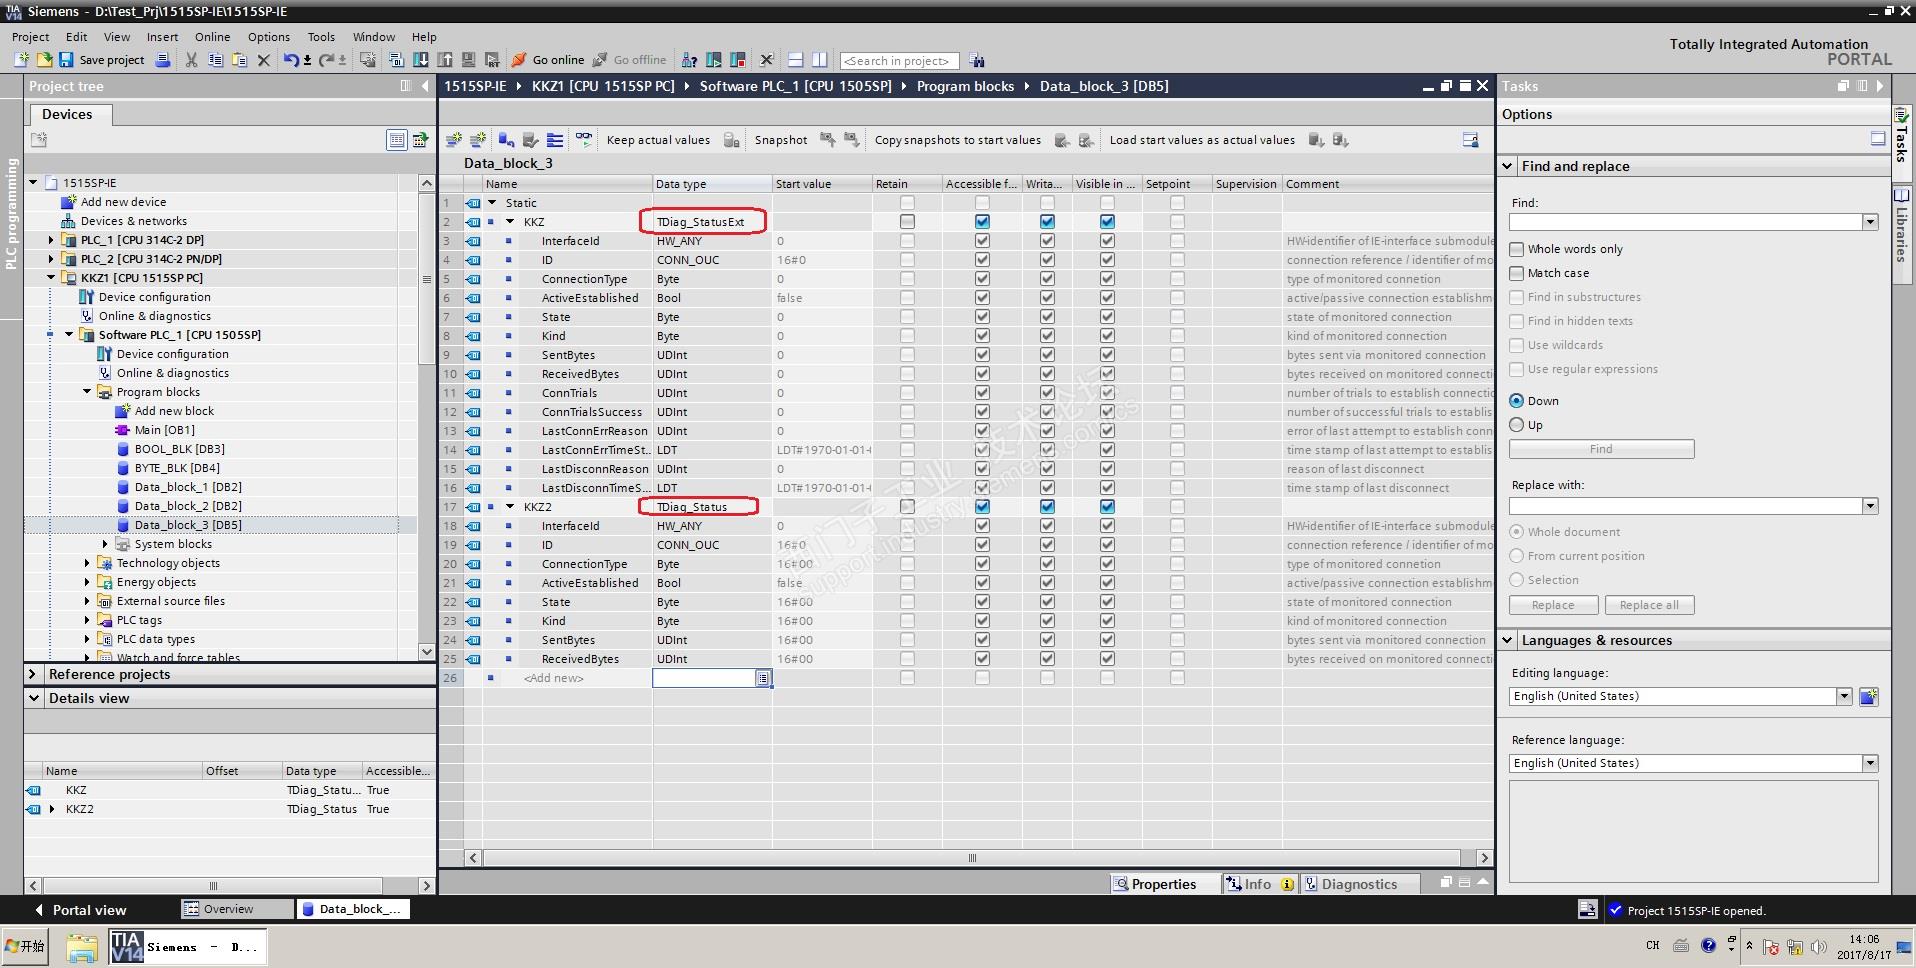Viewport: 1916px width, 968px height.
Task: Click the editor view settings icon
Action: (1471, 140)
